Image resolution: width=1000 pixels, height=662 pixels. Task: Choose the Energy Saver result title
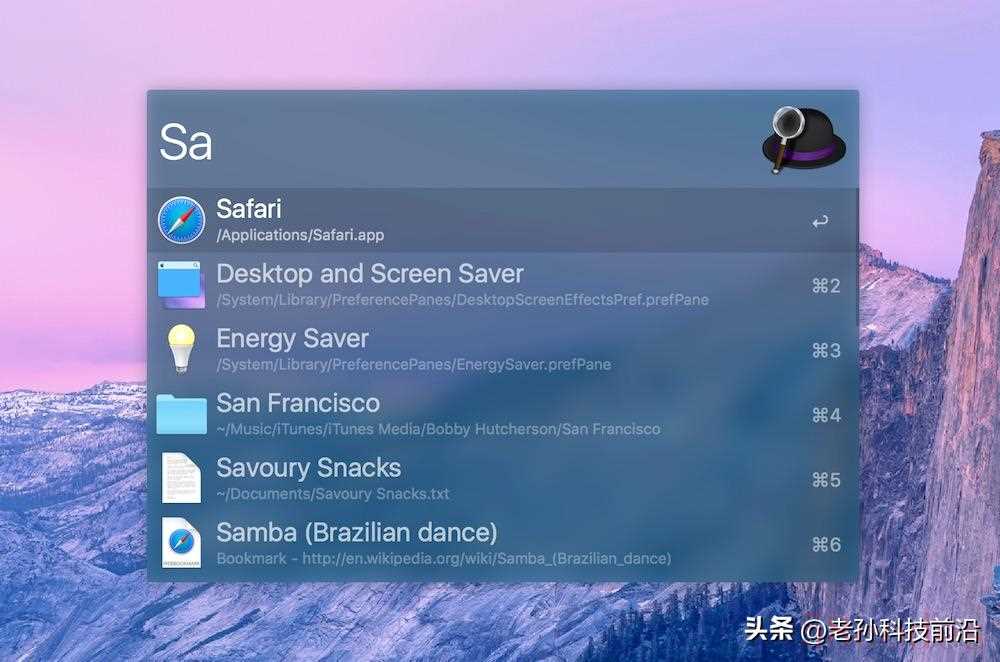[x=292, y=339]
